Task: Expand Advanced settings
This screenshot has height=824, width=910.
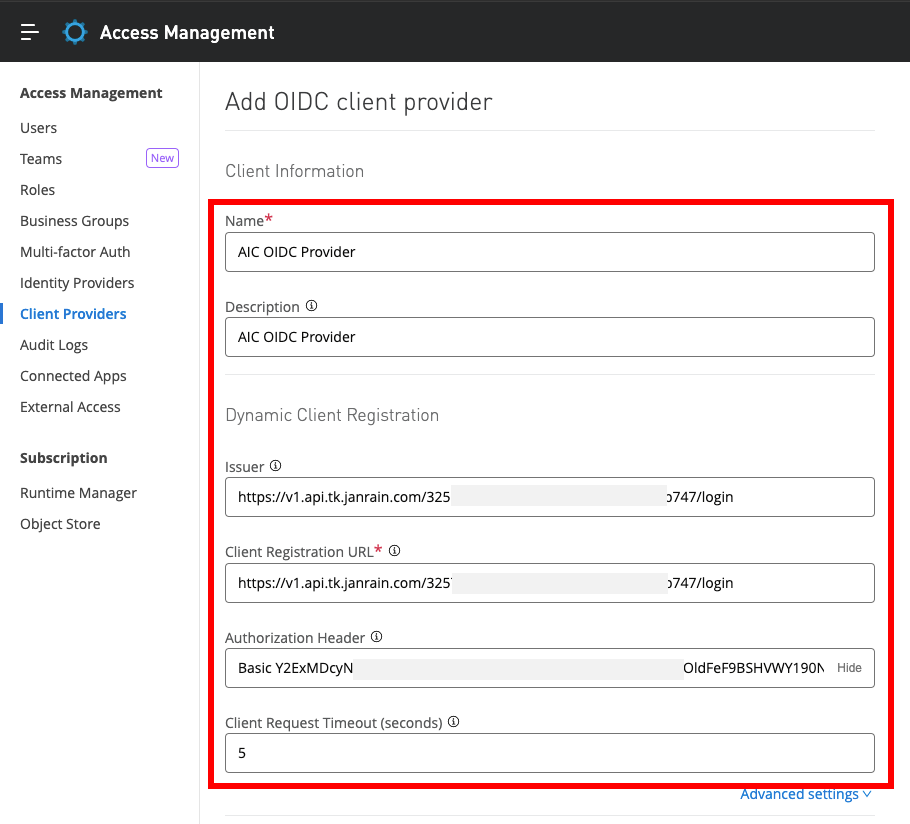Action: click(805, 794)
